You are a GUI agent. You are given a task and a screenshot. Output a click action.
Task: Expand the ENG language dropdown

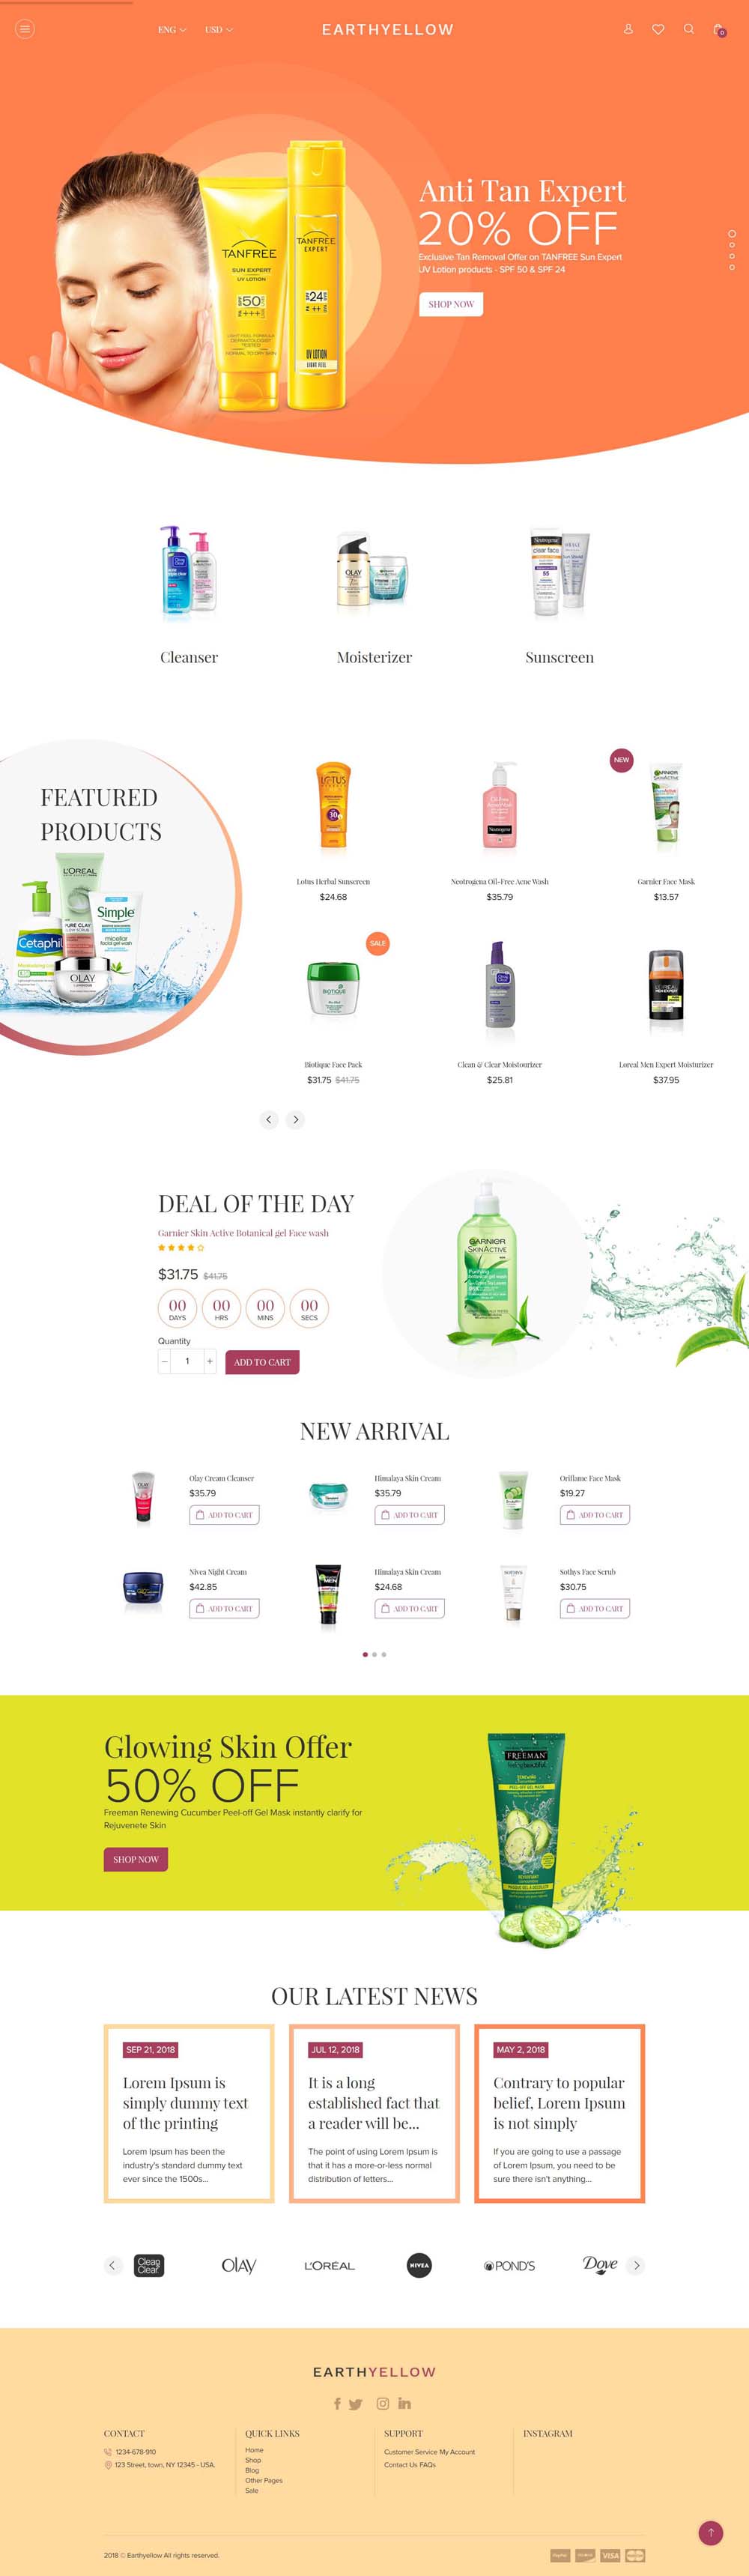coord(172,30)
